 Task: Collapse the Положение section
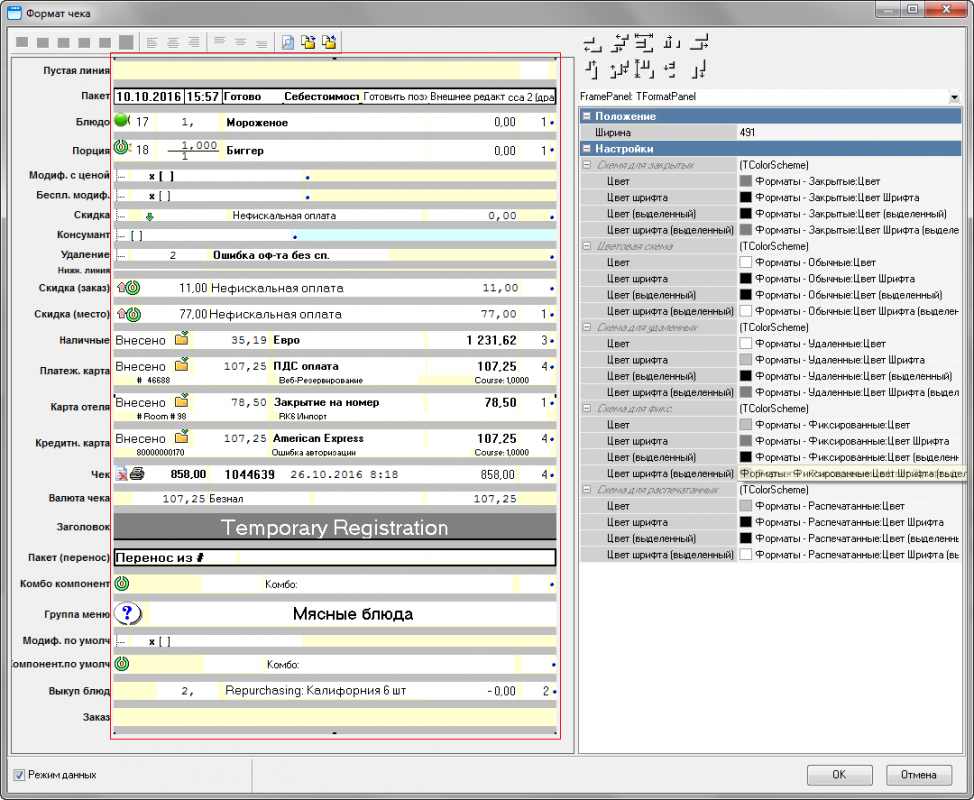point(586,116)
